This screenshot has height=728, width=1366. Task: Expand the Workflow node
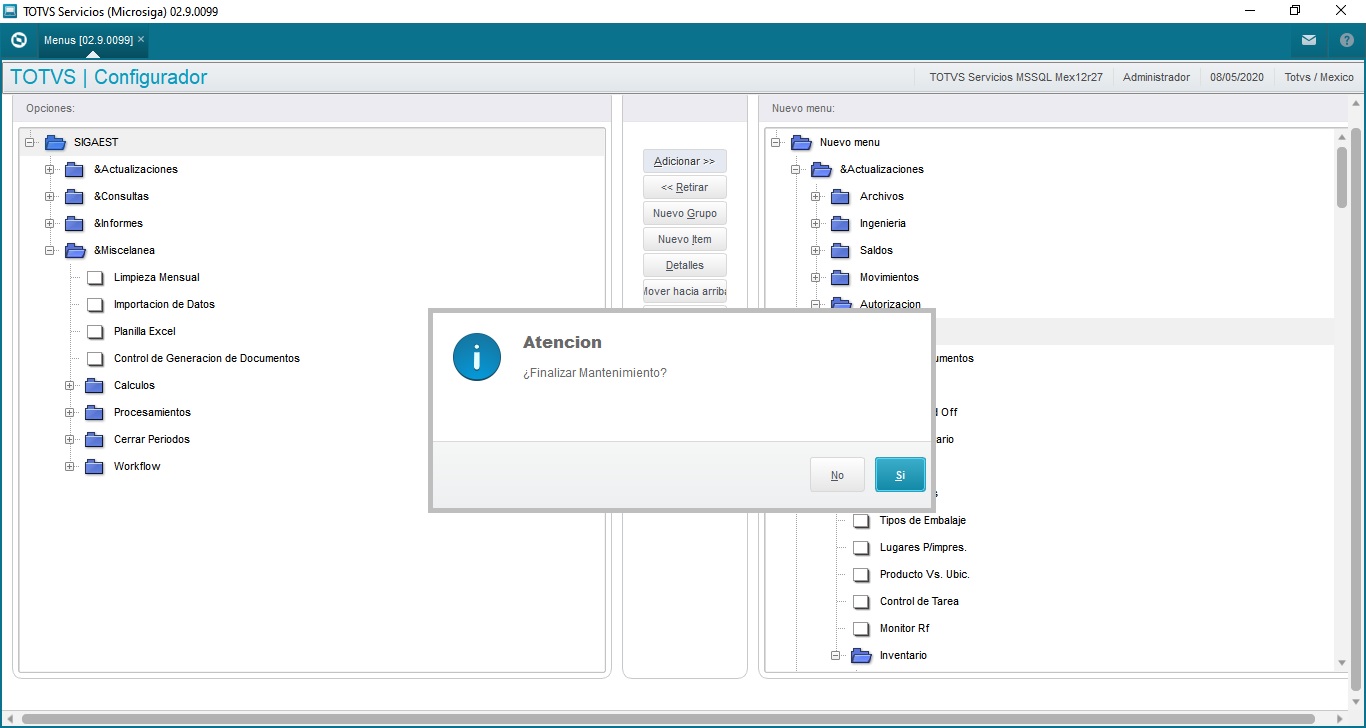[69, 466]
